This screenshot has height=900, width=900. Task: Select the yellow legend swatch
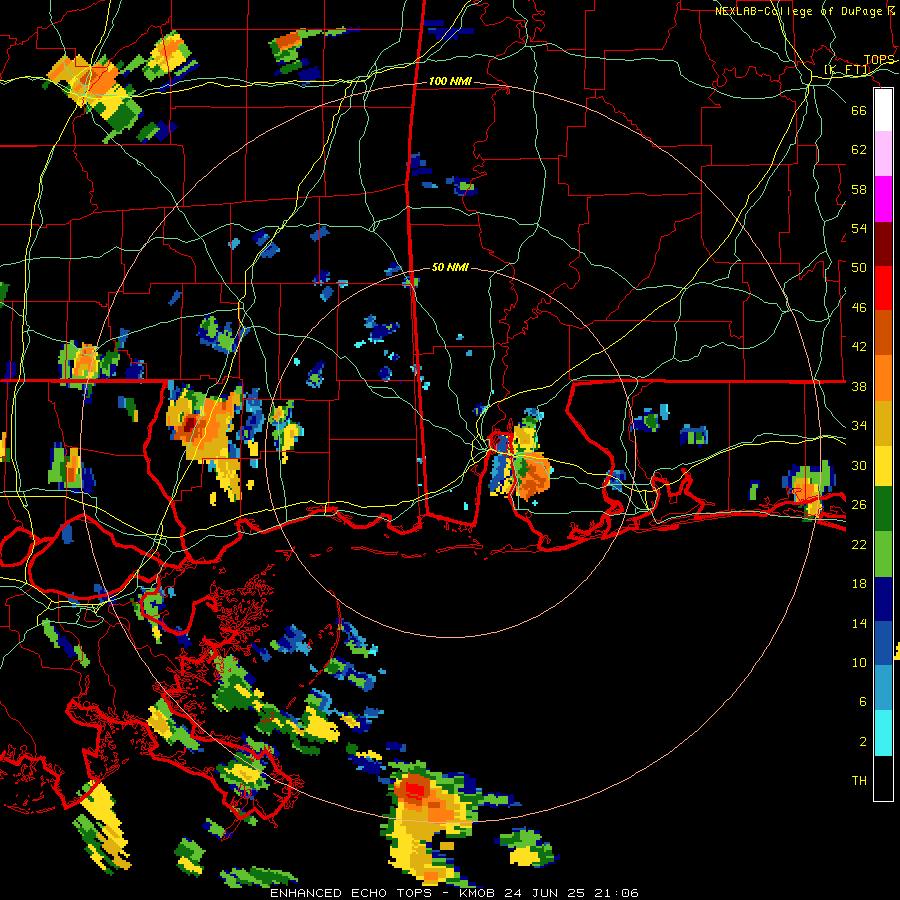pyautogui.click(x=883, y=466)
